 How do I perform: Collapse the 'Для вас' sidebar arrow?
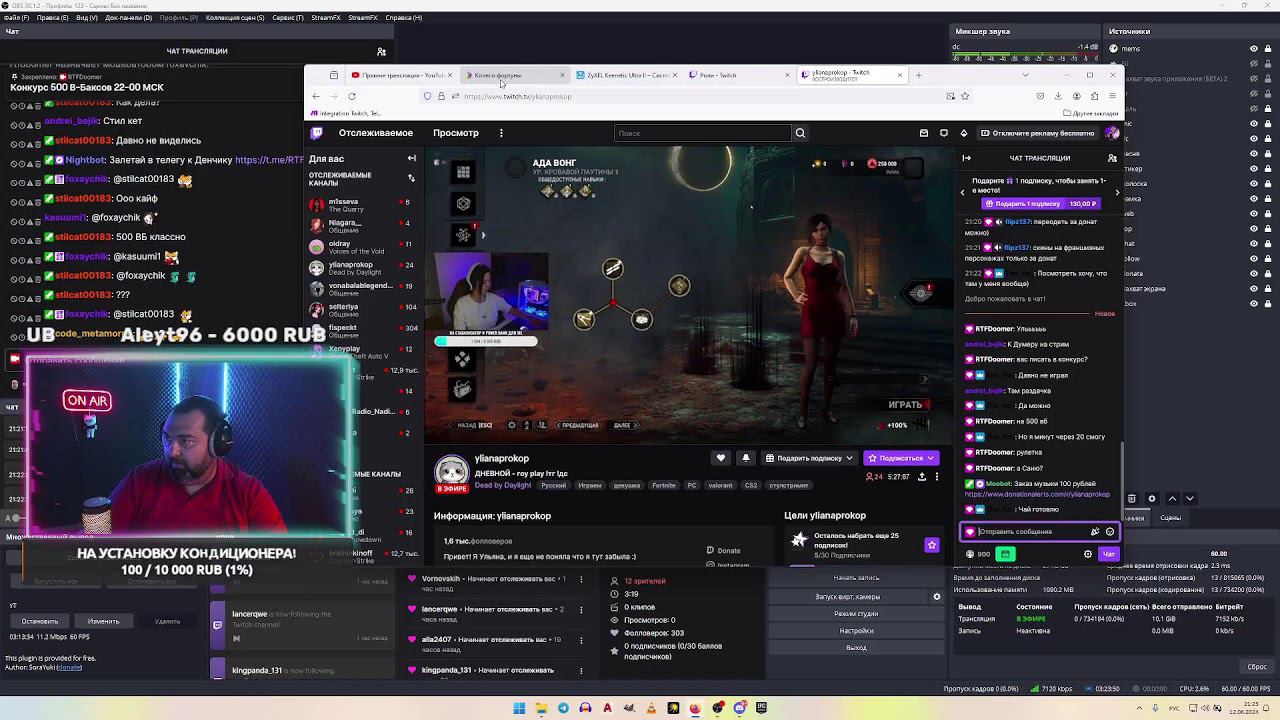(411, 158)
